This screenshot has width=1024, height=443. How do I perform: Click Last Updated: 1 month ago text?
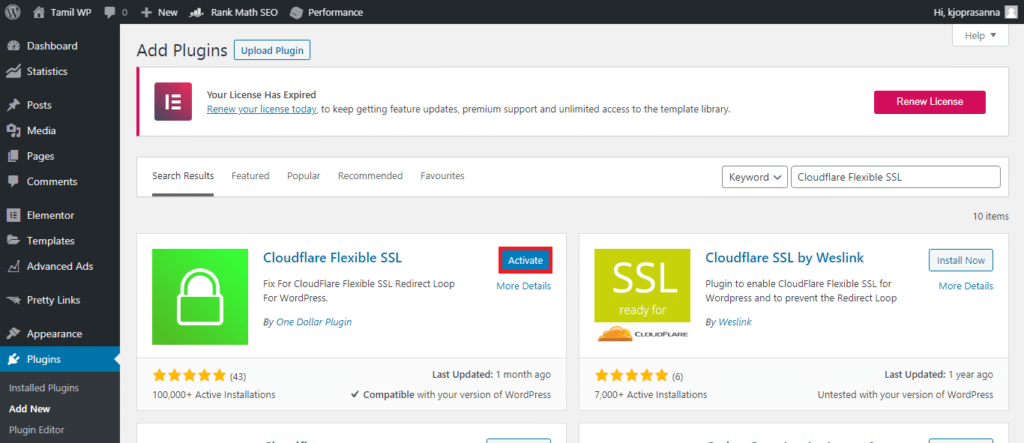coord(491,375)
